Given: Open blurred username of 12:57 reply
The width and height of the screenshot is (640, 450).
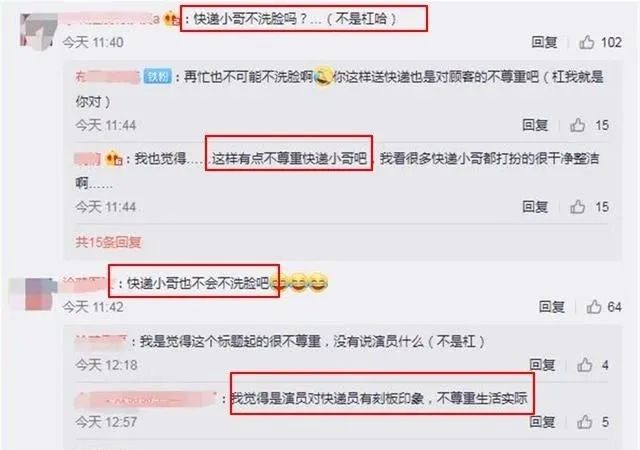Looking at the screenshot, I should tap(145, 399).
